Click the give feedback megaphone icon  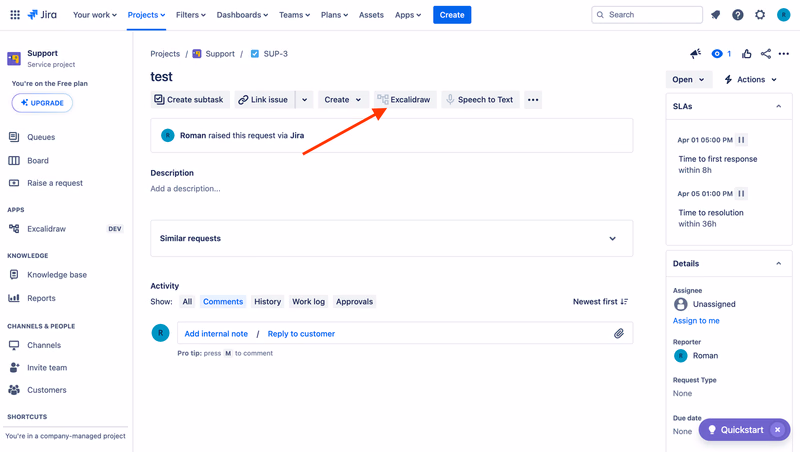click(695, 54)
